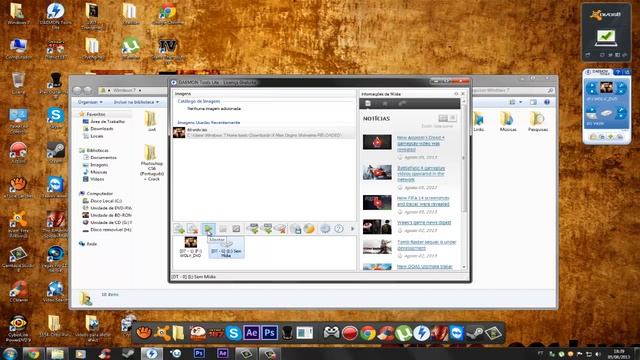
Task: Select the WOLV_DVD virtual drive
Action: point(191,247)
